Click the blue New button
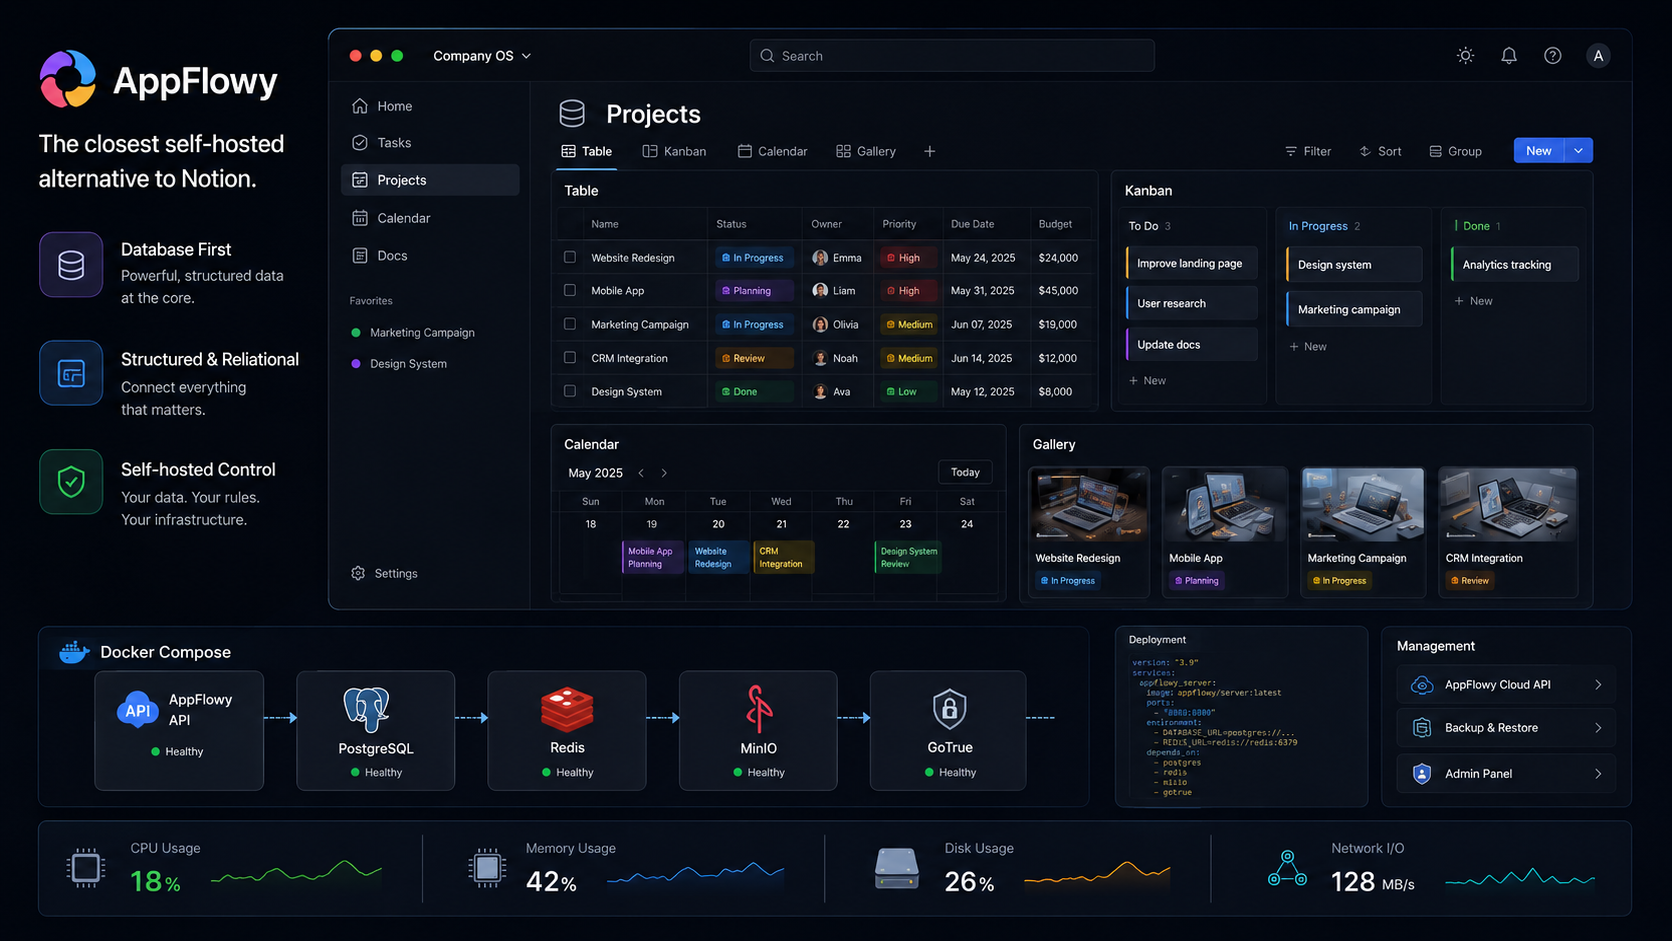Screen dimensions: 1672x941 pyautogui.click(x=1539, y=151)
